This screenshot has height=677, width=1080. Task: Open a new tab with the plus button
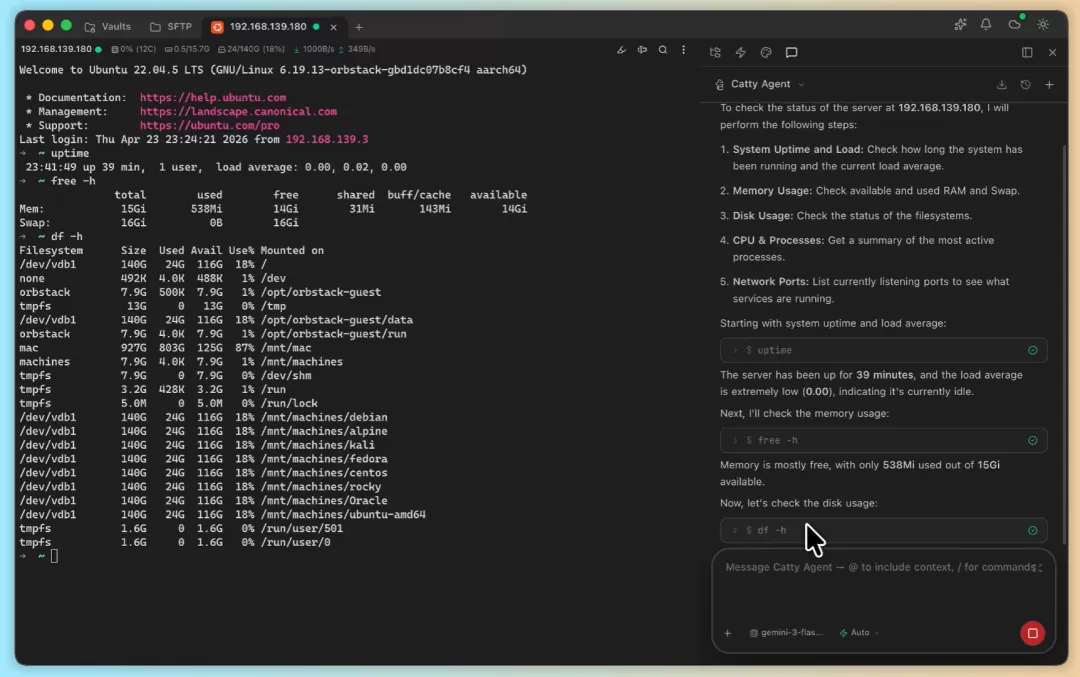click(359, 27)
